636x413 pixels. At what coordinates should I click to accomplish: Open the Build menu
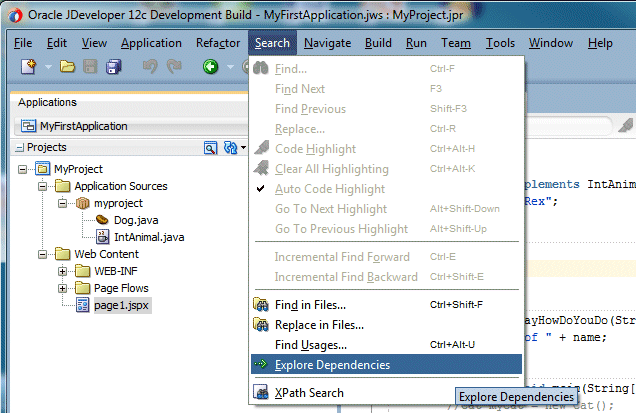click(378, 43)
